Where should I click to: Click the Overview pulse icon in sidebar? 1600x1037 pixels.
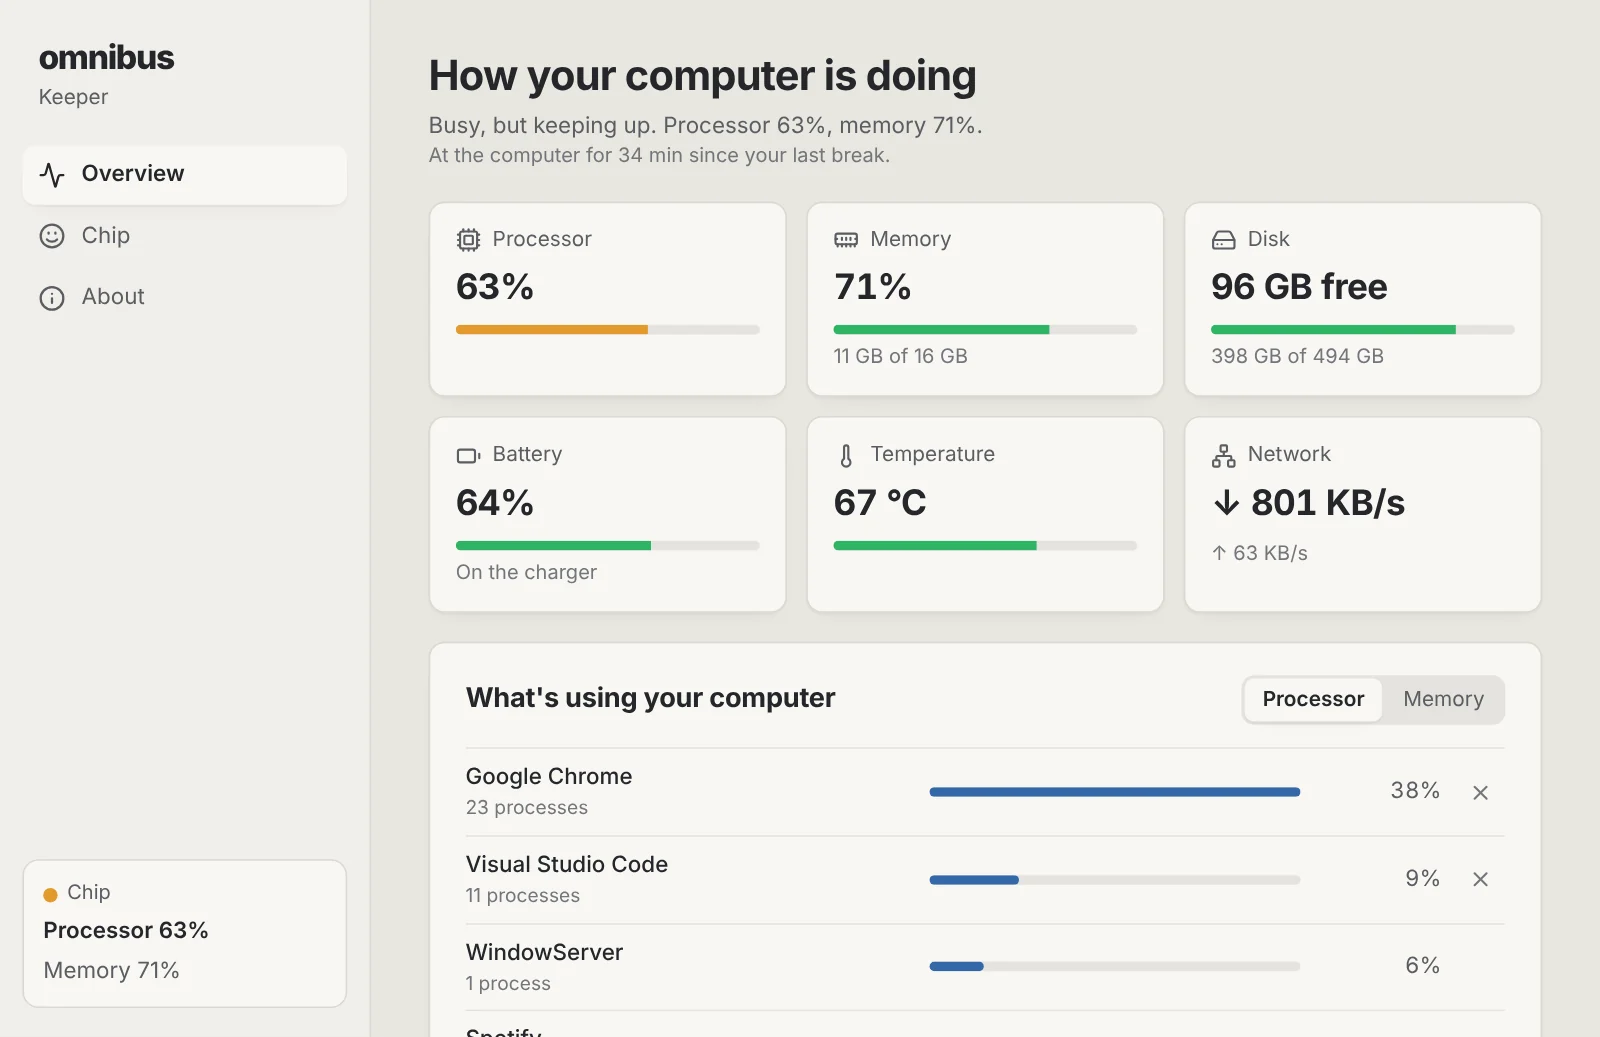(52, 175)
